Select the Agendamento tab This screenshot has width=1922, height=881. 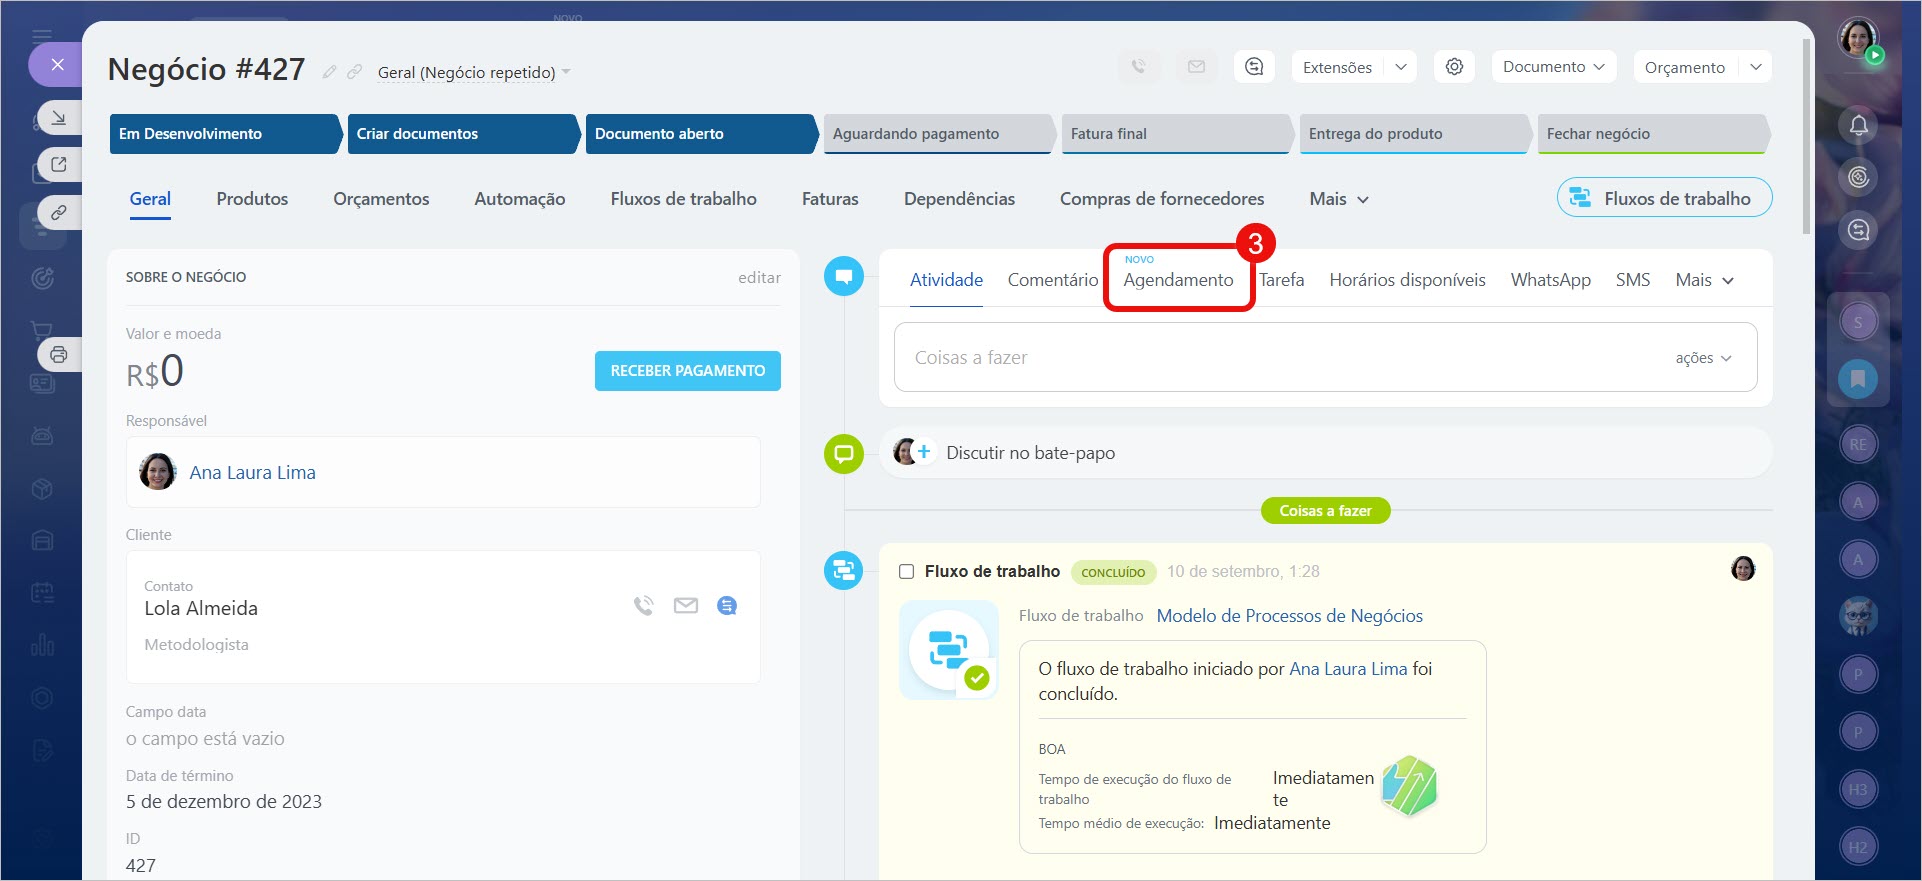(1178, 280)
